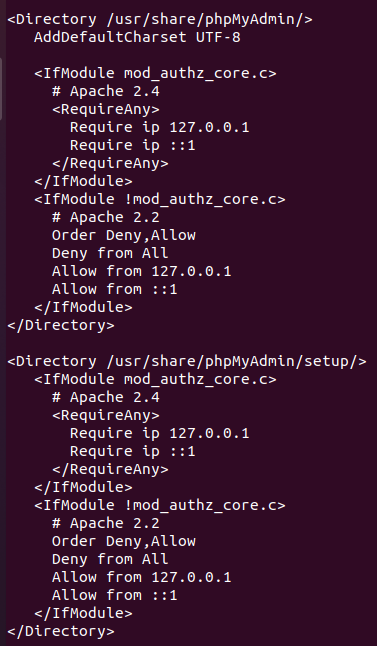377x646 pixels.
Task: Click first '# Apache 2.4' comment
Action: pos(106,91)
